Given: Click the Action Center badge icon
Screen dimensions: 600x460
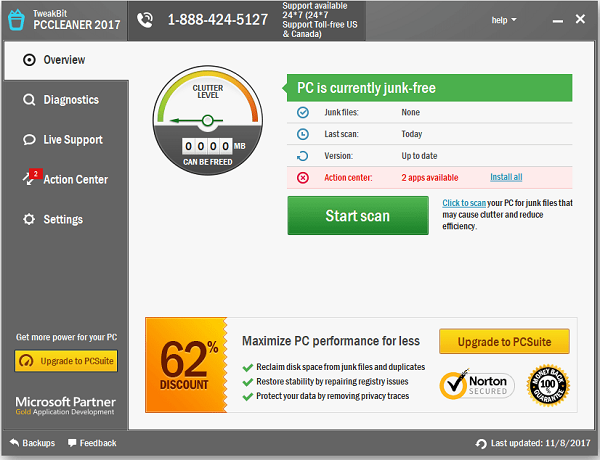Looking at the screenshot, I should [x=31, y=177].
